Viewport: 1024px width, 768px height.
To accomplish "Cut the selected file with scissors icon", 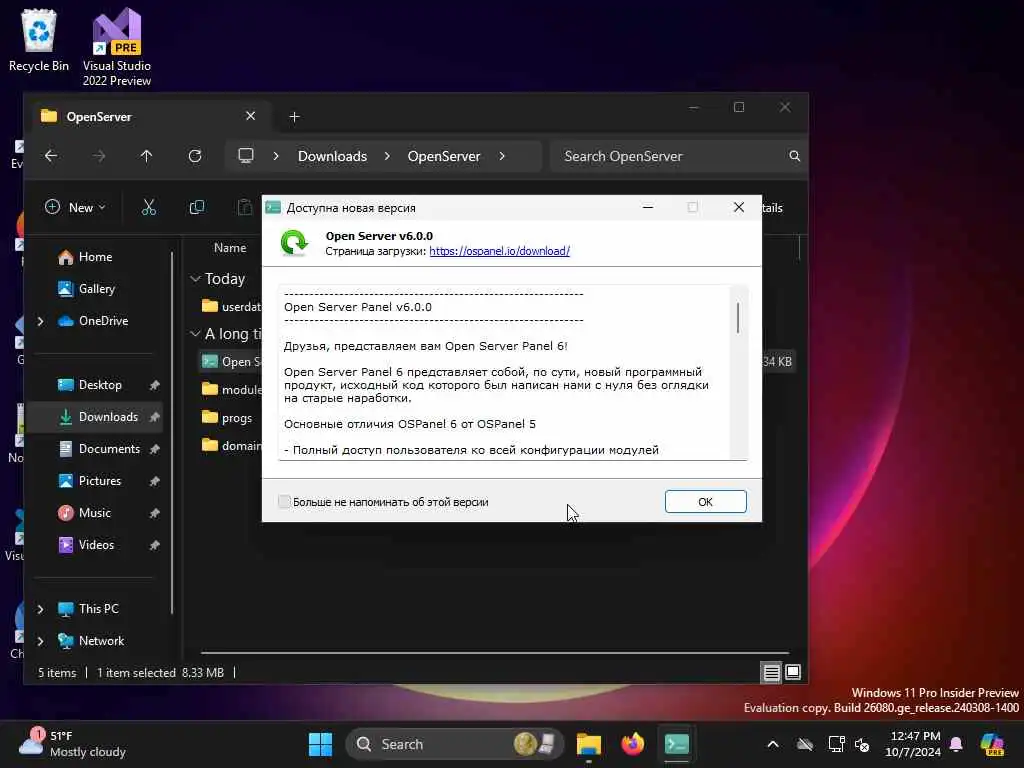I will coord(149,208).
